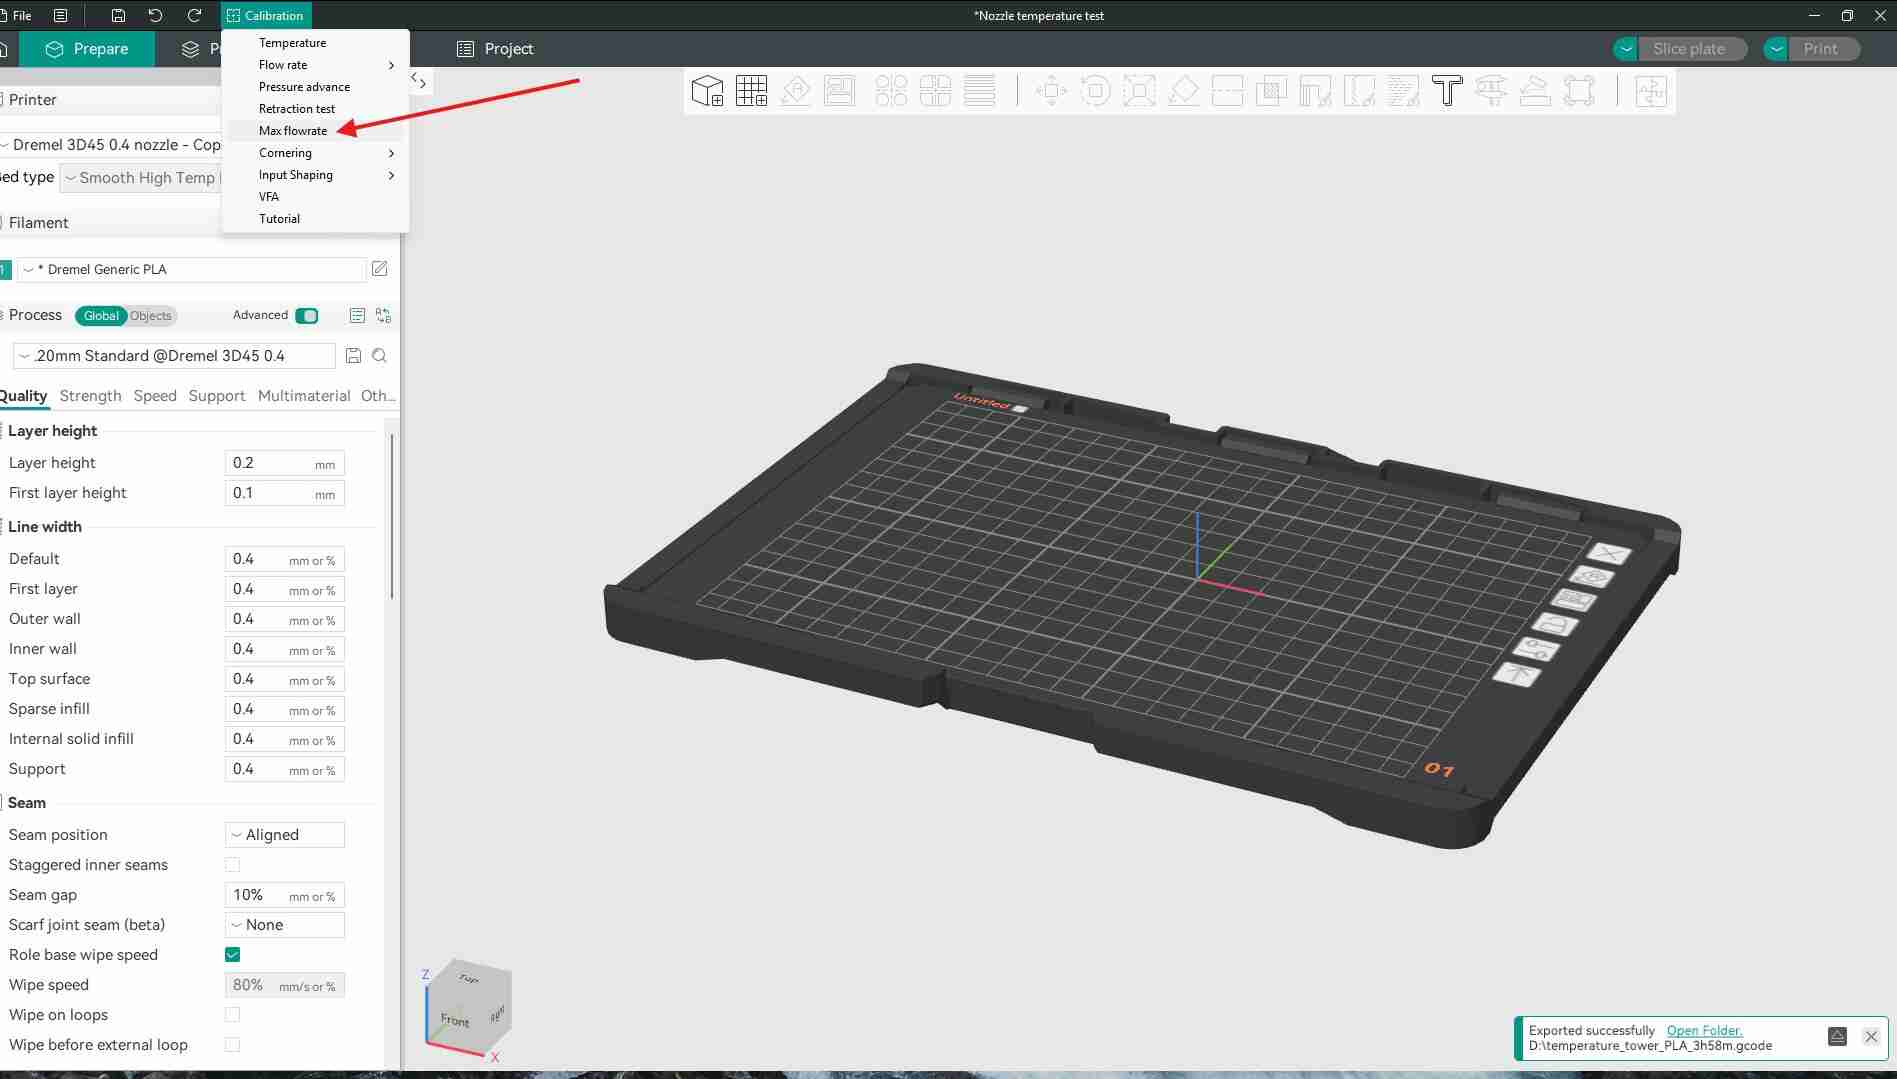Expand the Flow rate submenu
Image resolution: width=1897 pixels, height=1079 pixels.
(x=315, y=65)
